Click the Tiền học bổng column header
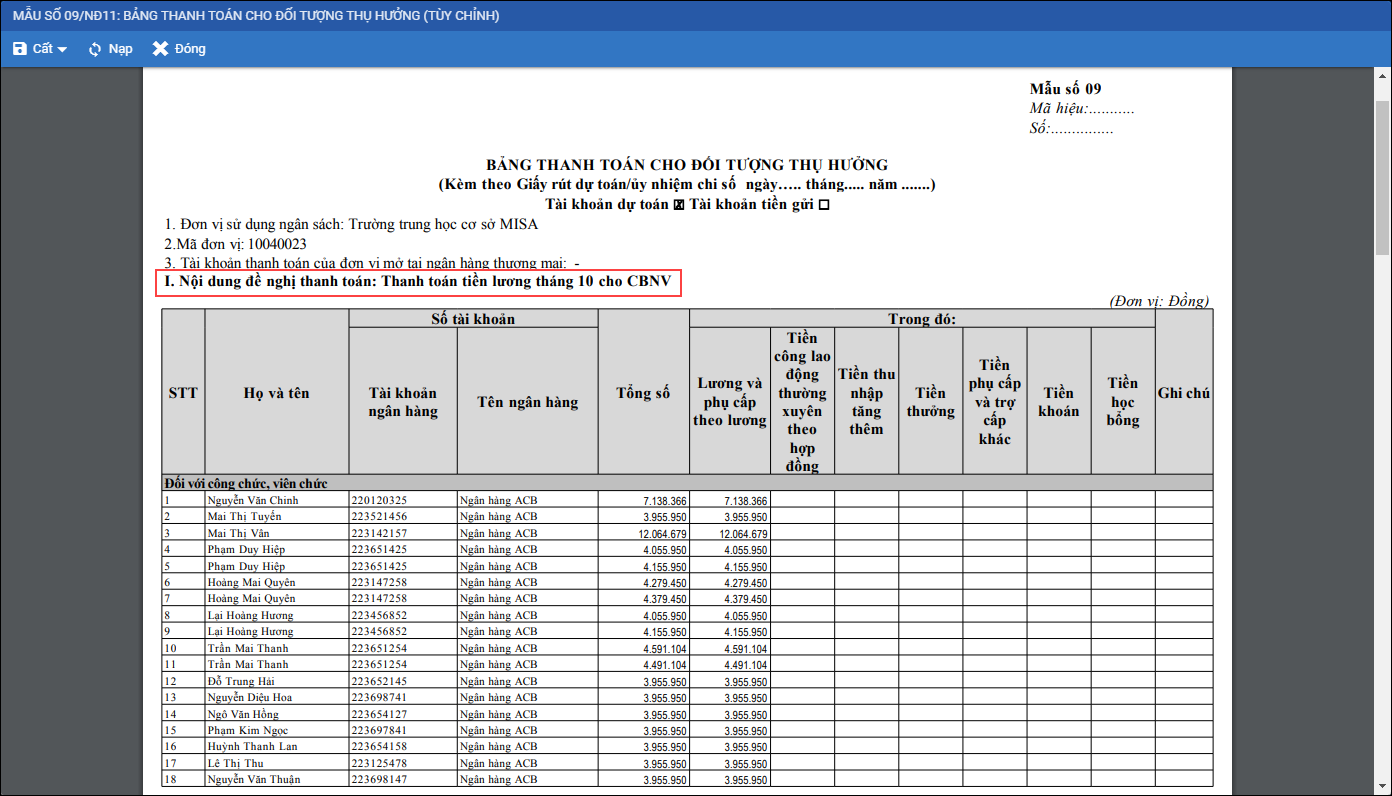 [x=1122, y=402]
